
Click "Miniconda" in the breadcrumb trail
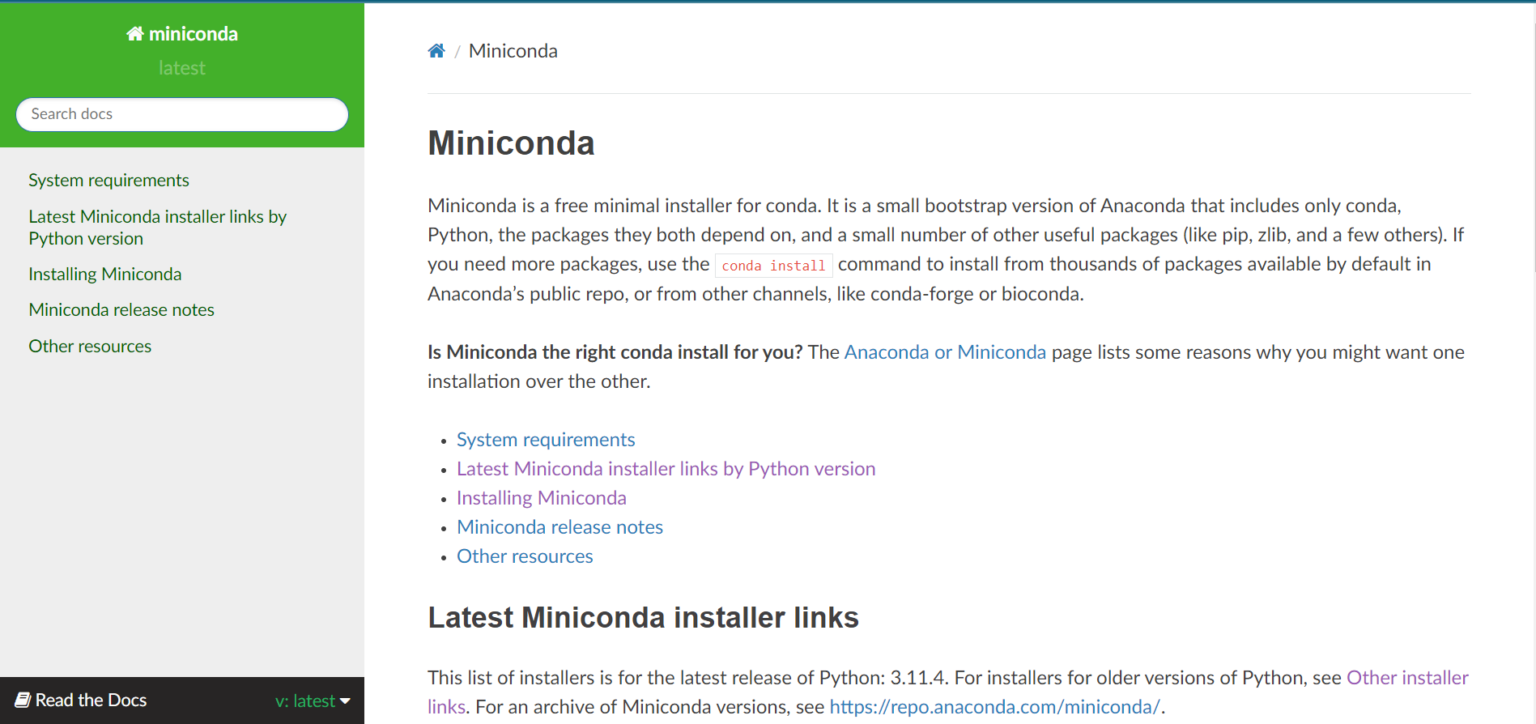(x=512, y=50)
